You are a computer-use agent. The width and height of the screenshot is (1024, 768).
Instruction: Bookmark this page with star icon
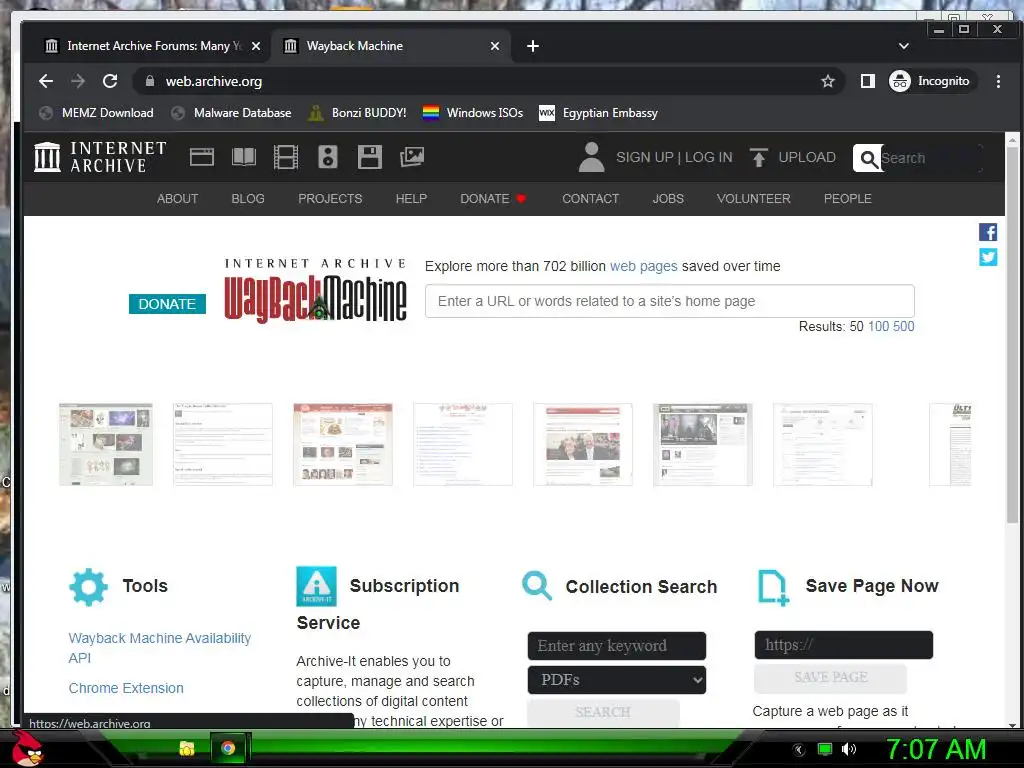tap(828, 81)
